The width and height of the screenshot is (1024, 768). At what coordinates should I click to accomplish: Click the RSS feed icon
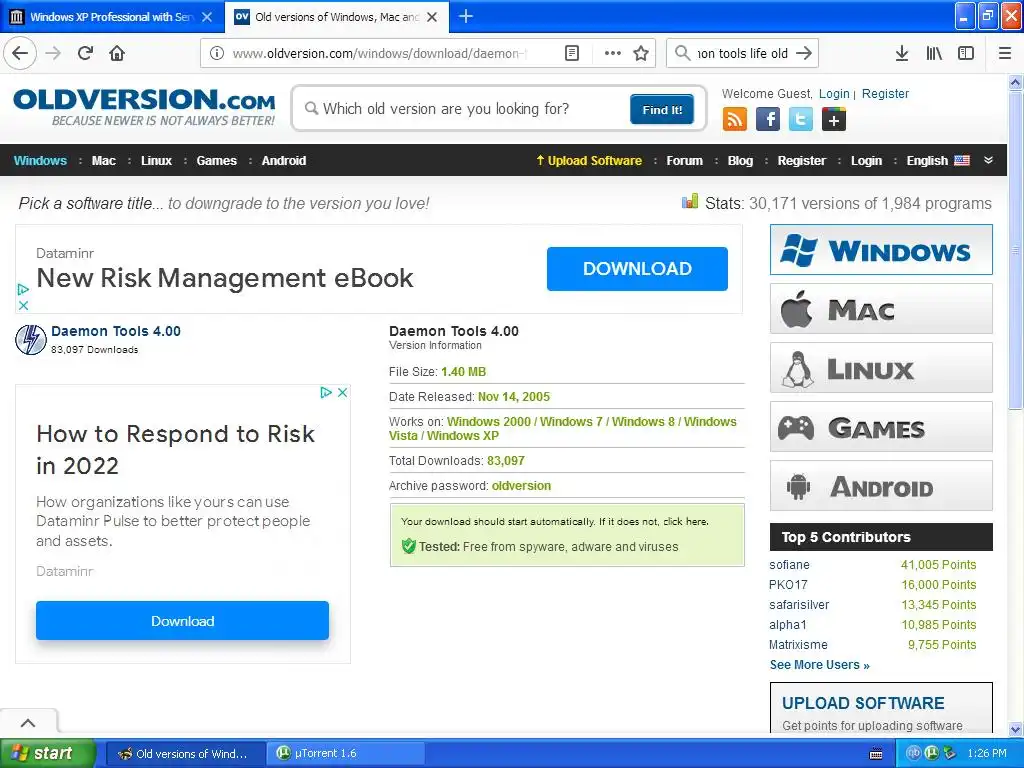[735, 120]
